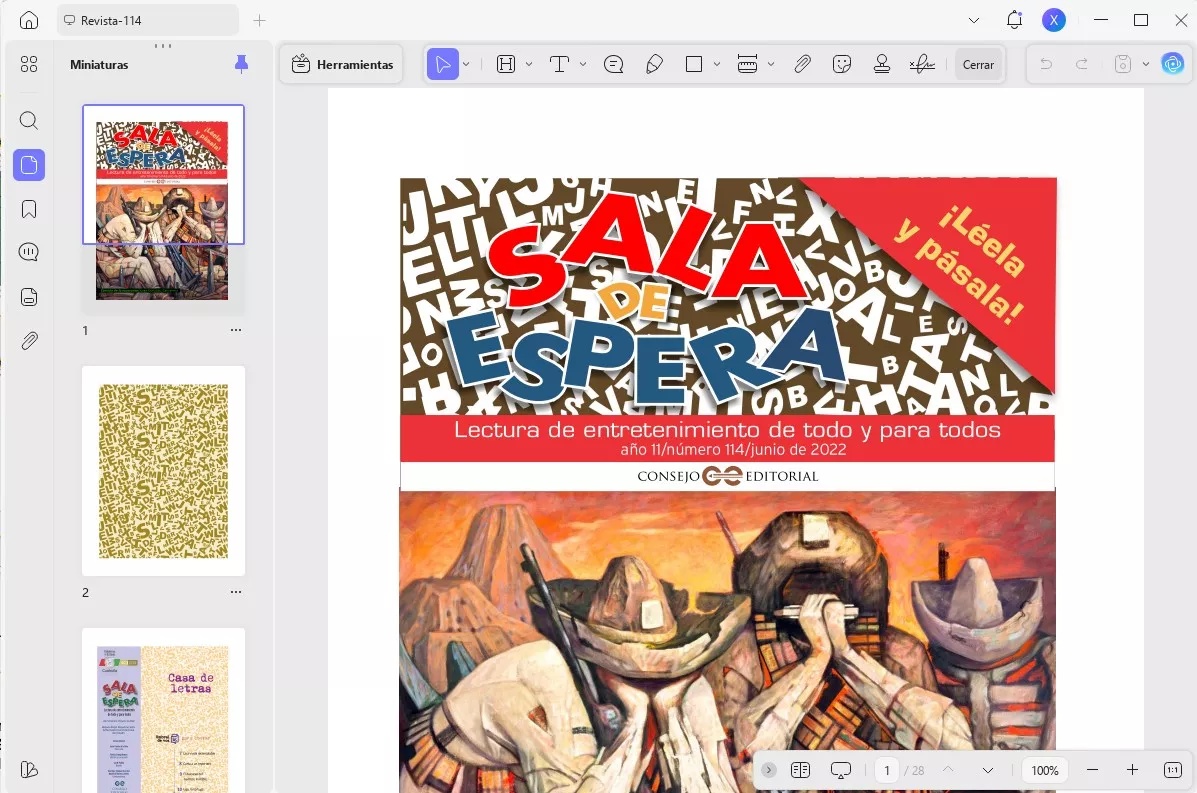This screenshot has height=793, width=1197.
Task: Pin the Miniaturas panel
Action: [241, 65]
